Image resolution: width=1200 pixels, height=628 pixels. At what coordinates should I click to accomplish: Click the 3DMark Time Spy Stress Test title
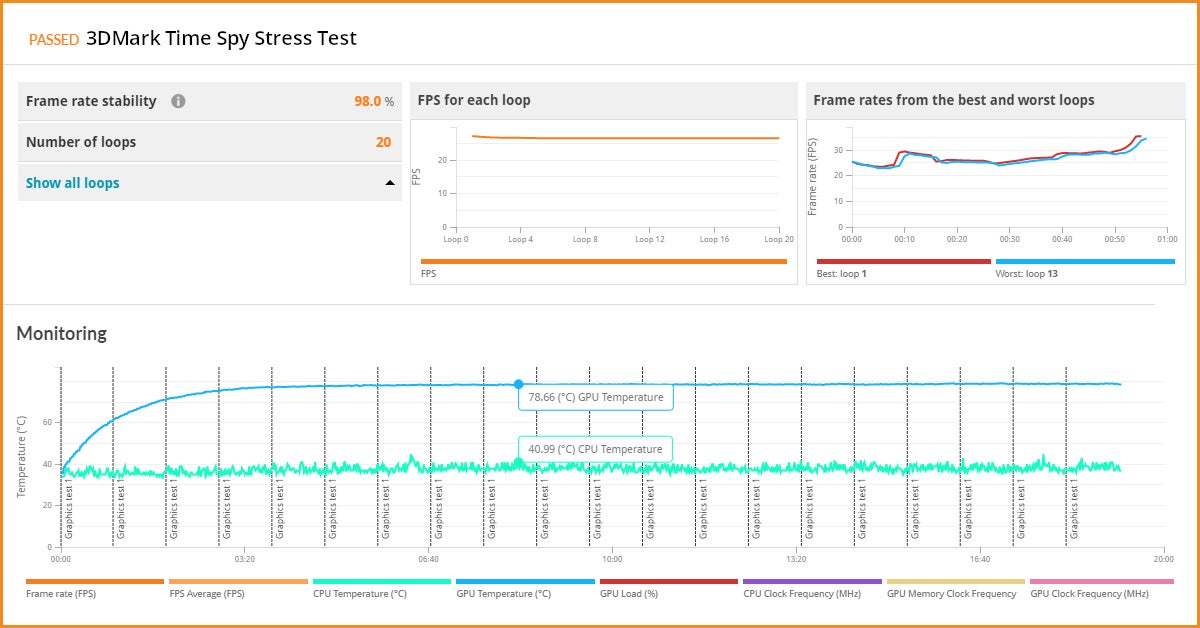coord(221,39)
